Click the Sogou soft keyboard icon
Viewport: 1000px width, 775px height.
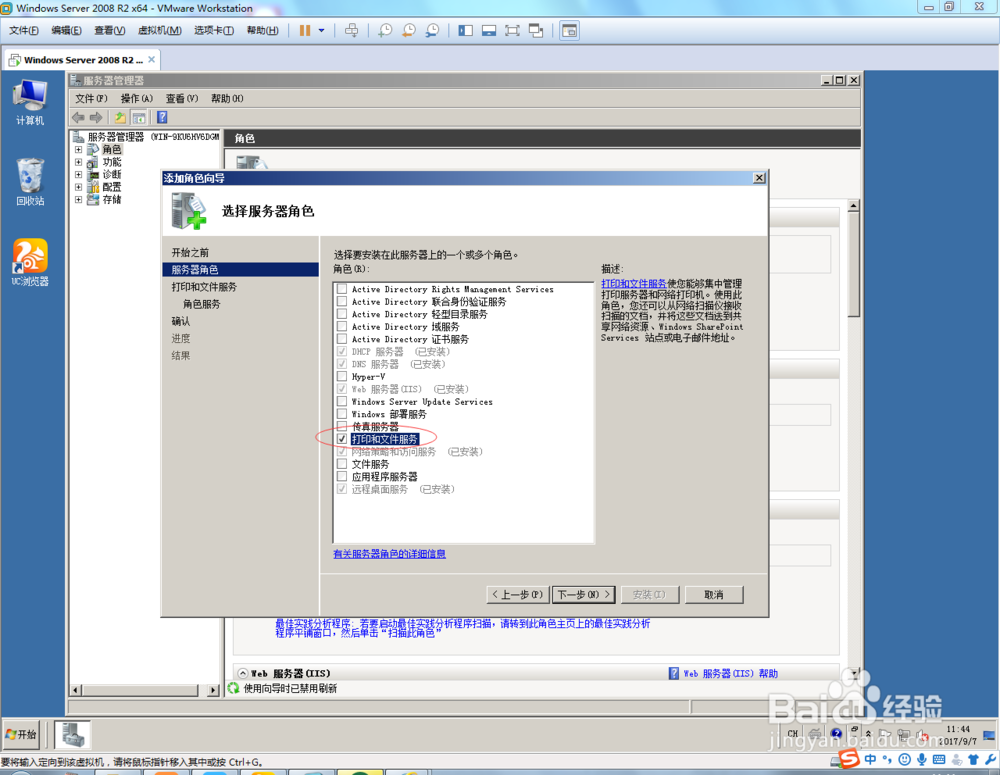tap(939, 759)
